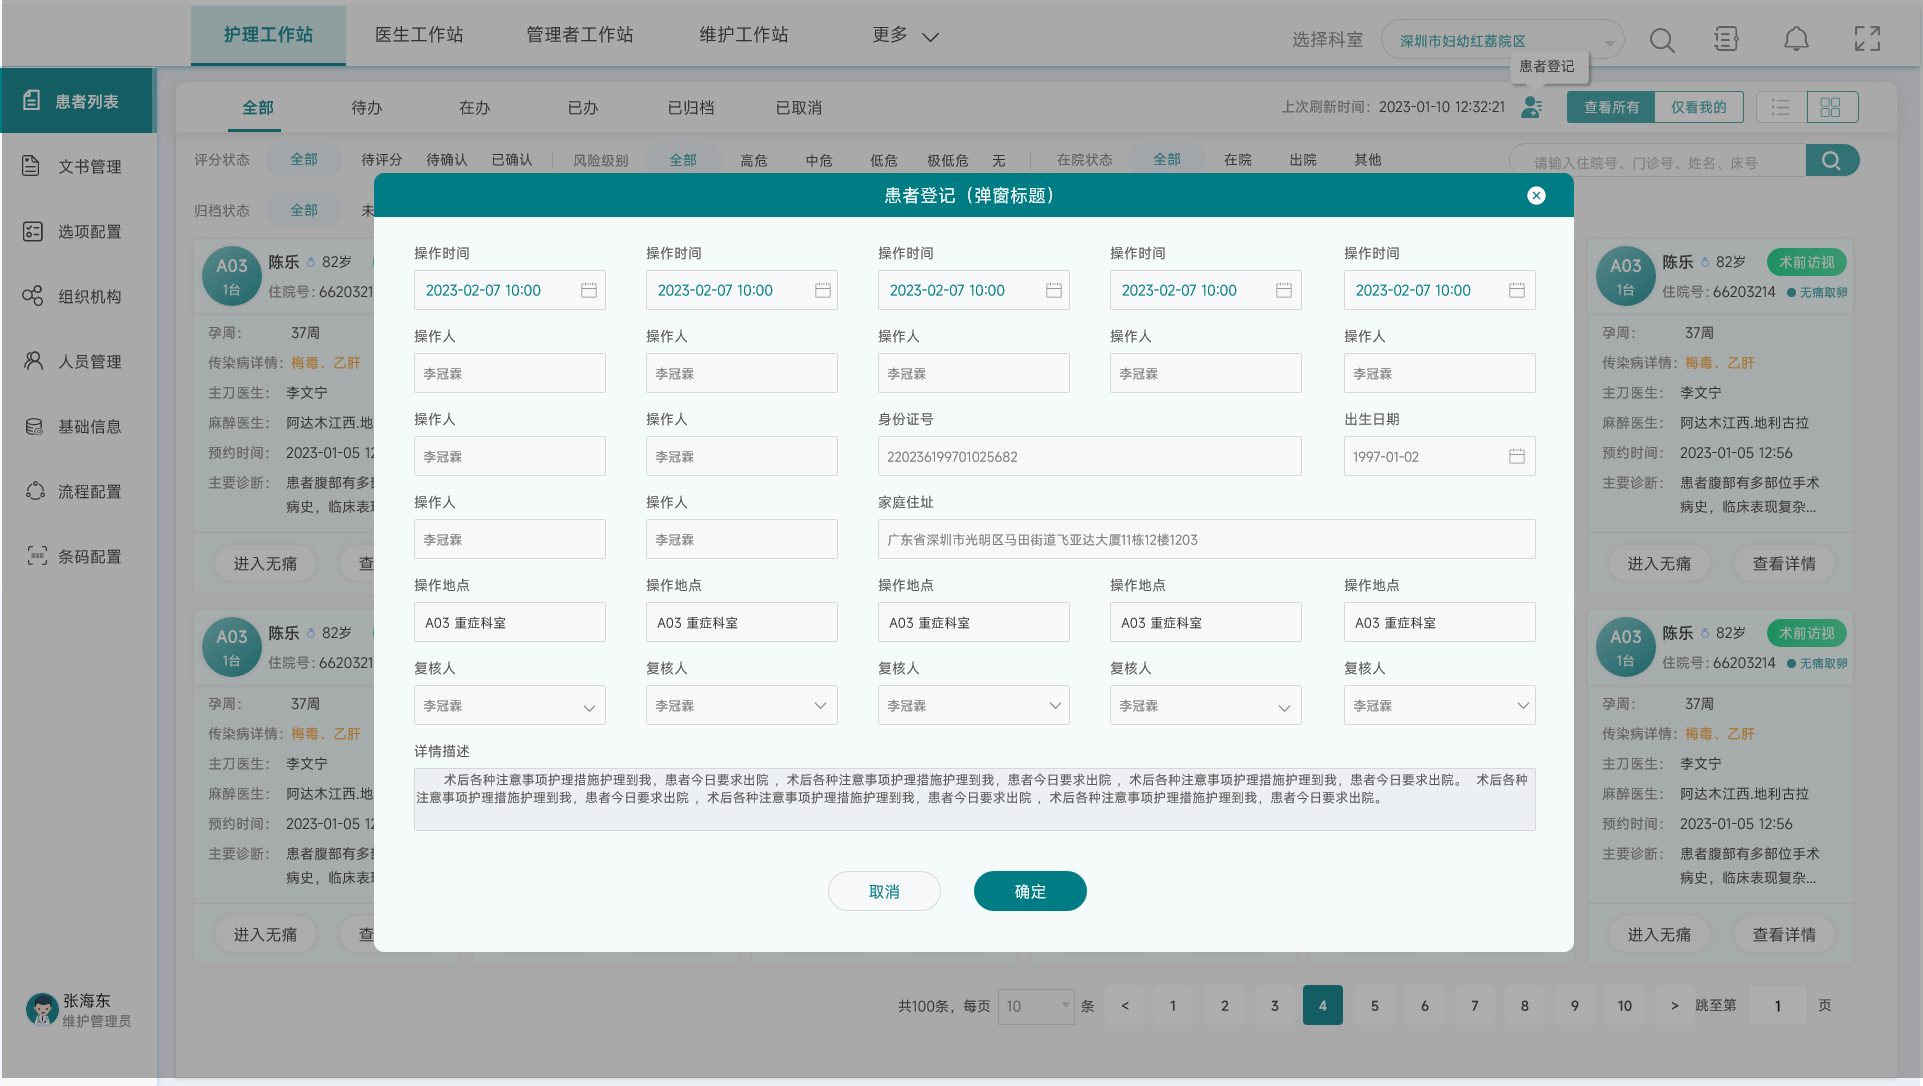Click 进入无痛 on bottom right patient card
This screenshot has height=1086, width=1923.
tap(1659, 935)
